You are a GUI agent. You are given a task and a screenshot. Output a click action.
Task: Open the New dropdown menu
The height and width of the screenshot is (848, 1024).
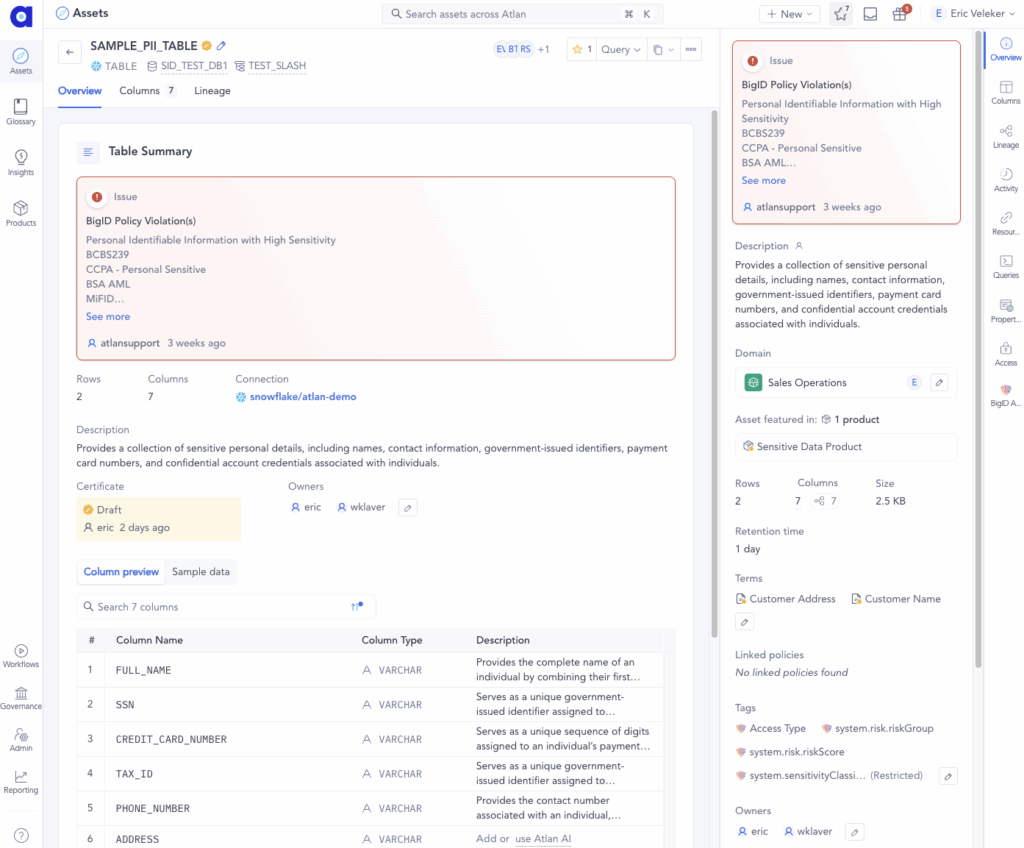tap(790, 14)
